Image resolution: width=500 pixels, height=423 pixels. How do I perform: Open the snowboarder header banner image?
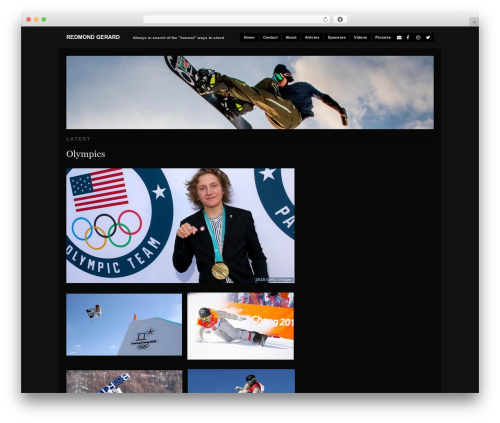(x=250, y=92)
